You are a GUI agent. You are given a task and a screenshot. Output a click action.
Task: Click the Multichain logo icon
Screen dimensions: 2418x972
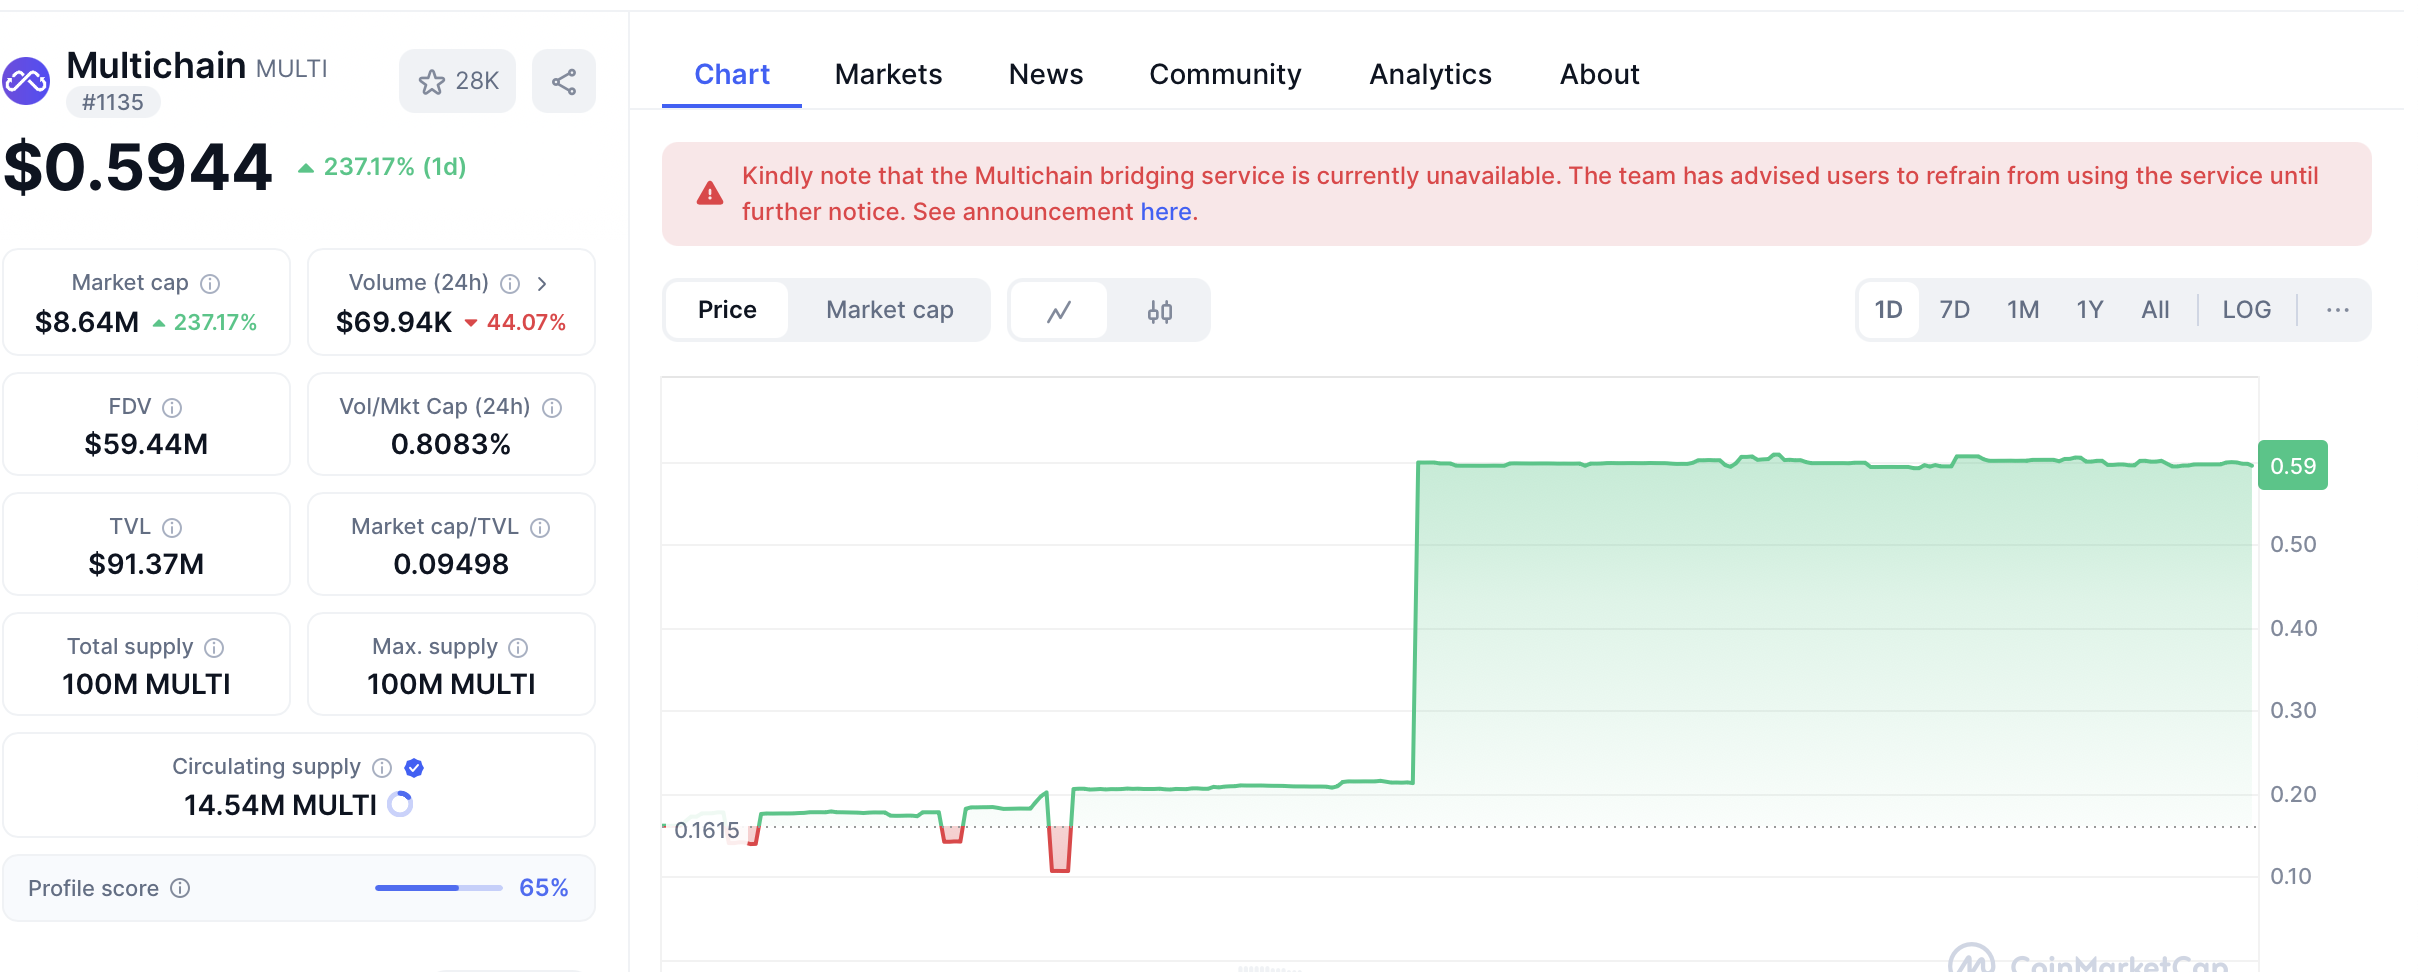pyautogui.click(x=26, y=82)
